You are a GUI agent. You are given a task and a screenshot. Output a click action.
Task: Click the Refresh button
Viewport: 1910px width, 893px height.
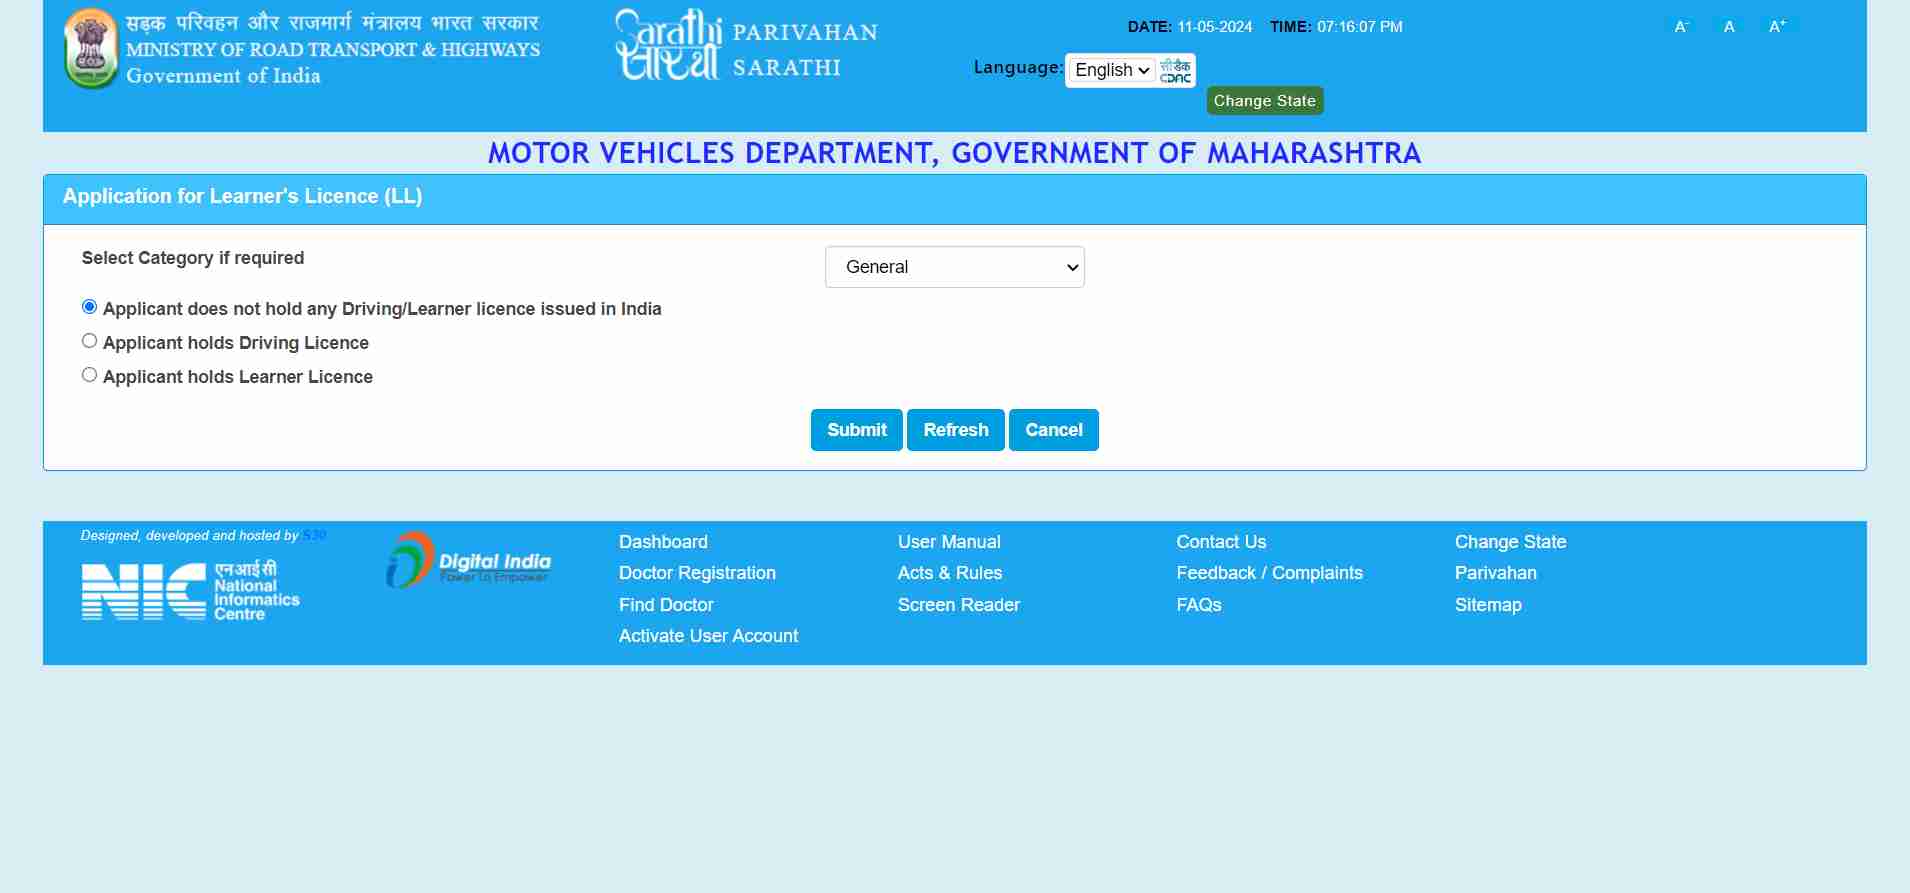(955, 430)
